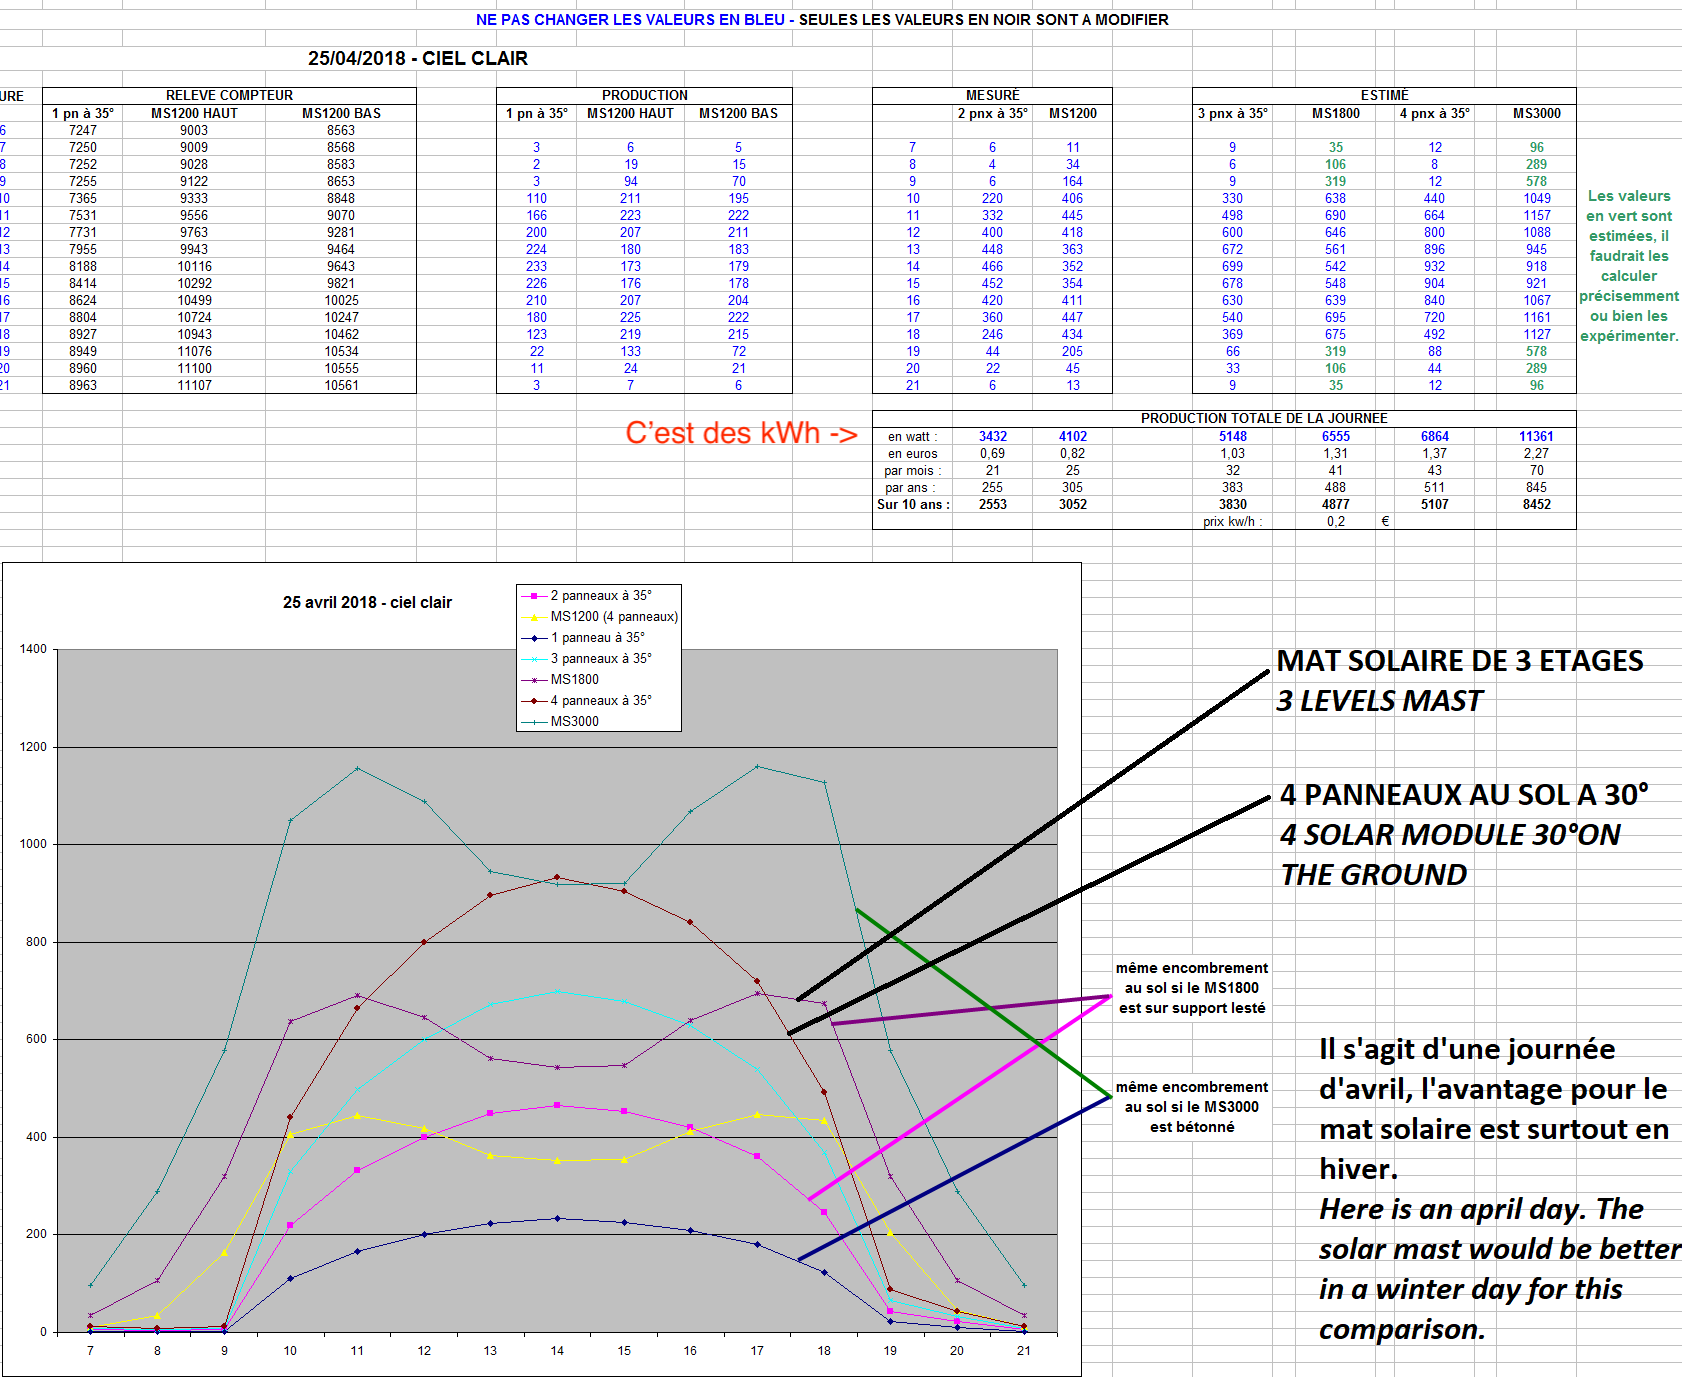Select legend entry MS3000
The image size is (1682, 1377).
tap(560, 721)
